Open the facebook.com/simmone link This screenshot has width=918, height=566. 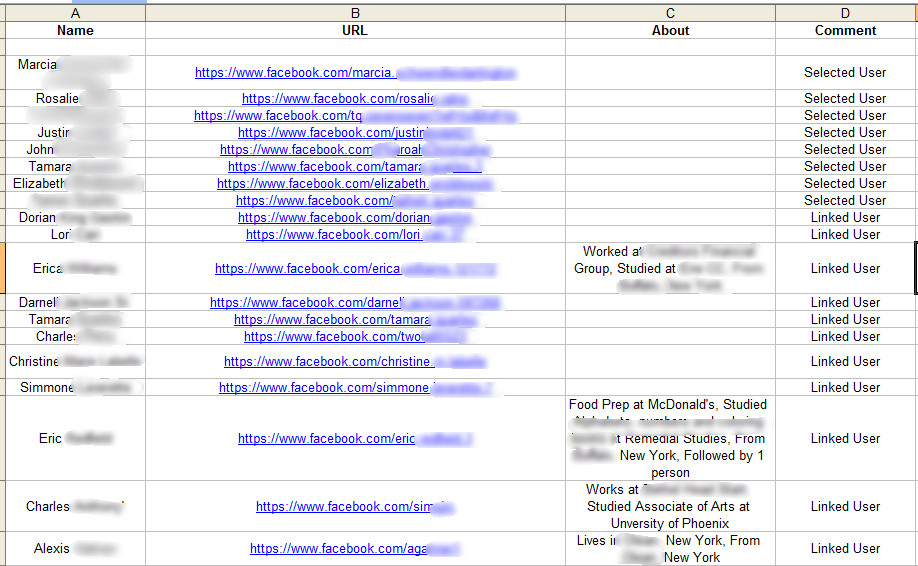(x=355, y=387)
